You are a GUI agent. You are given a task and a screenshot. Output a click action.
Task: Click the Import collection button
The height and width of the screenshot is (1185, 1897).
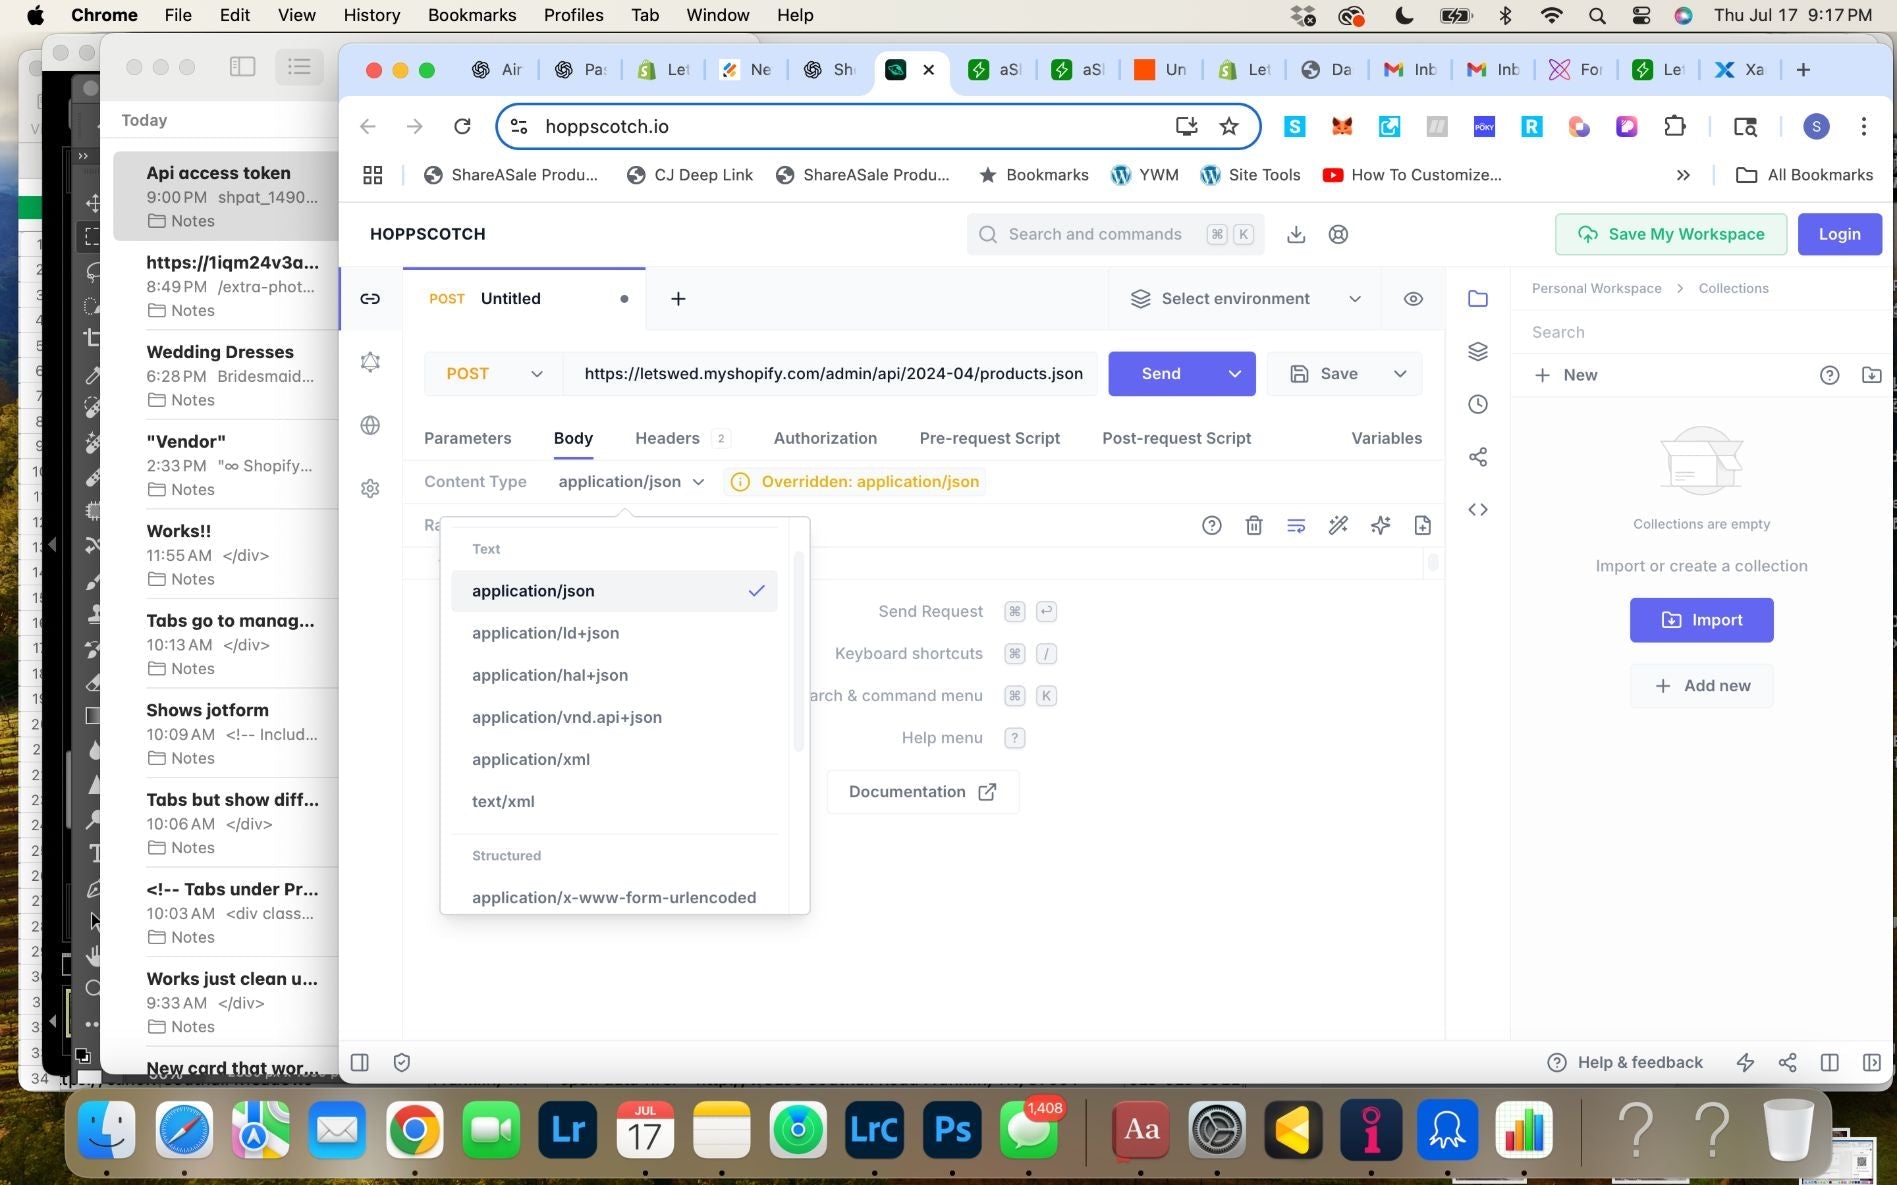(x=1701, y=620)
